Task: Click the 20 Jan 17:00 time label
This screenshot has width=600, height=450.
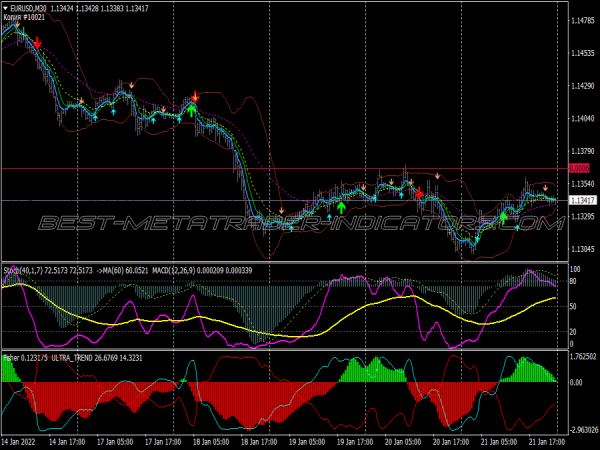Action: 451,442
